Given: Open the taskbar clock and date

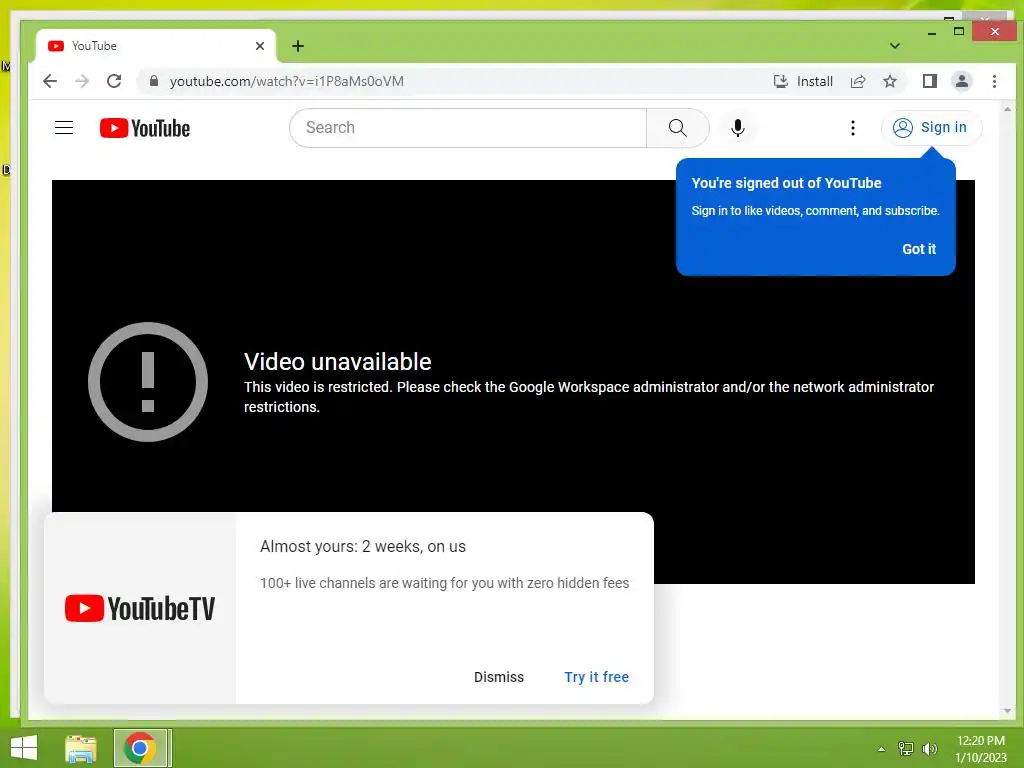Looking at the screenshot, I should [980, 749].
